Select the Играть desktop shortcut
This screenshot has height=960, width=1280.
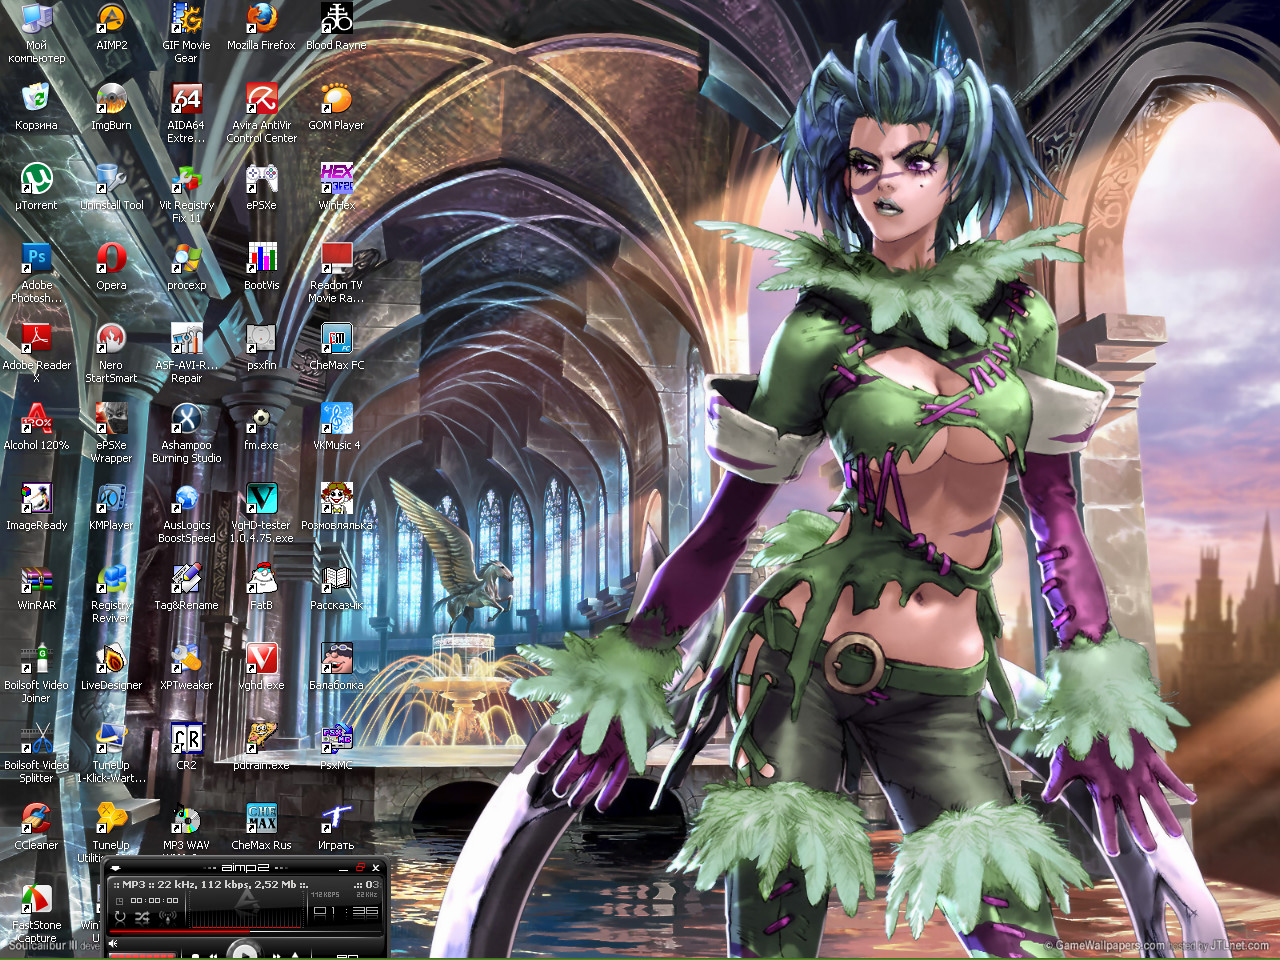tap(336, 819)
